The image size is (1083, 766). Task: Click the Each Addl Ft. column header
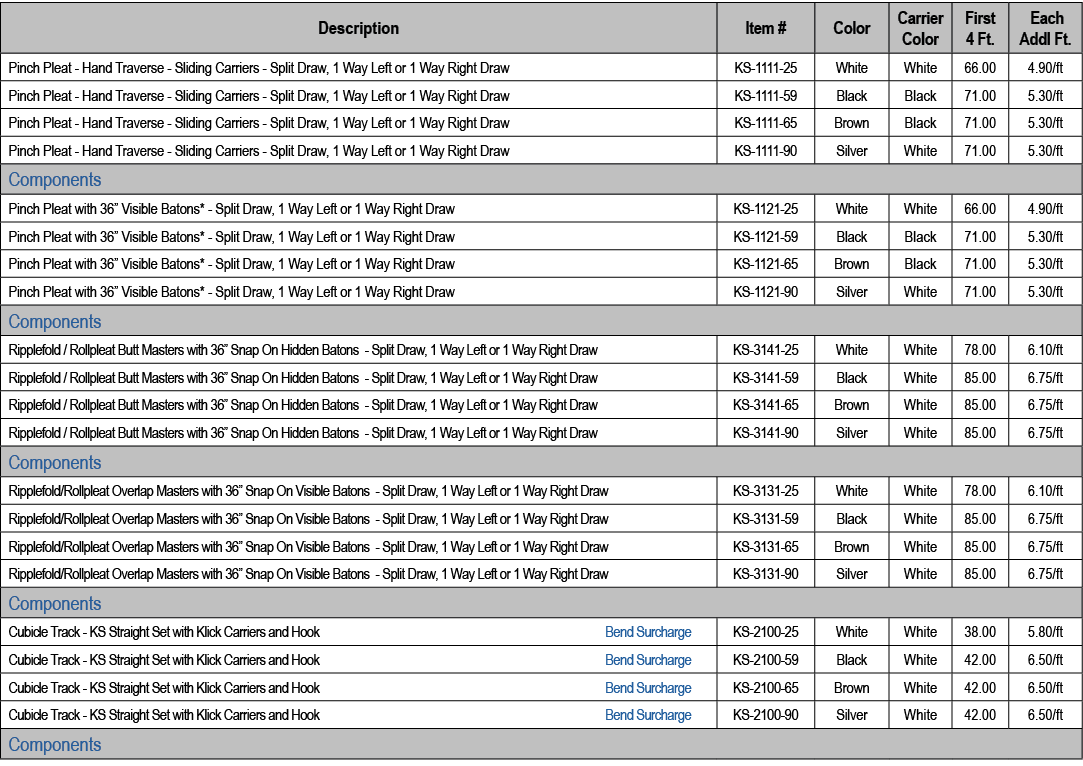point(1046,28)
